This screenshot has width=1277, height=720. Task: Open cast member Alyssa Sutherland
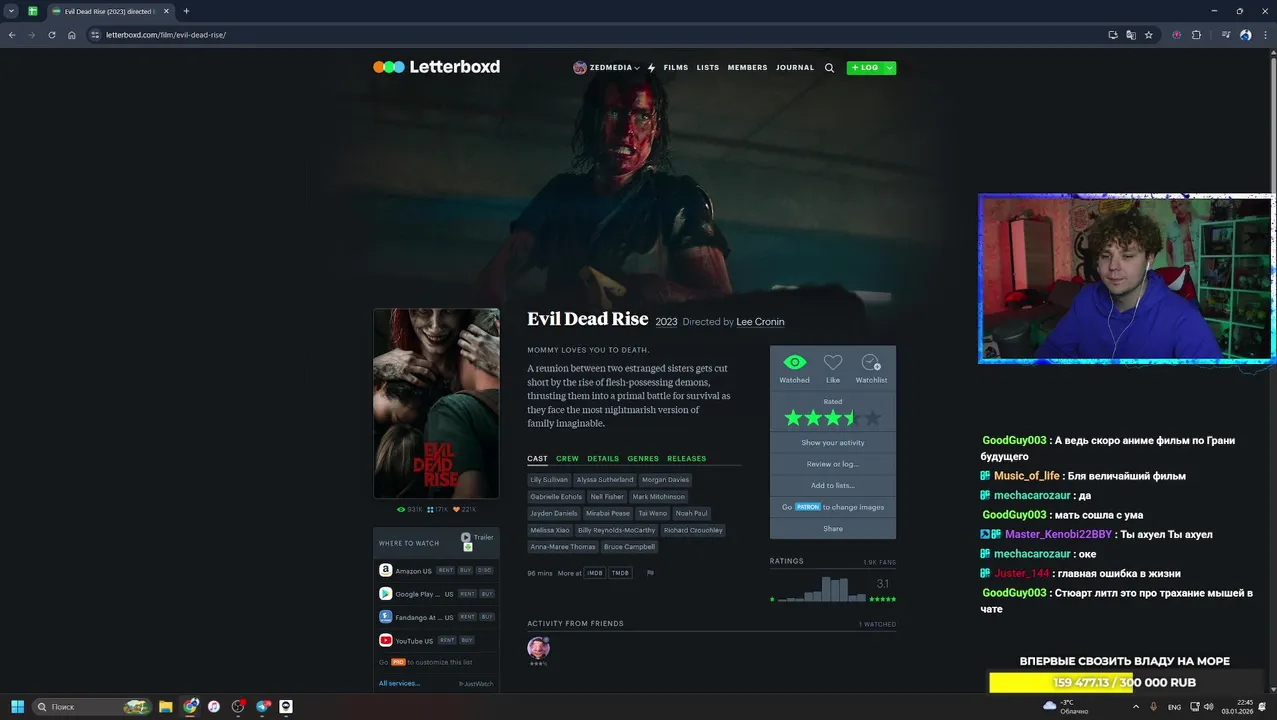click(x=605, y=480)
